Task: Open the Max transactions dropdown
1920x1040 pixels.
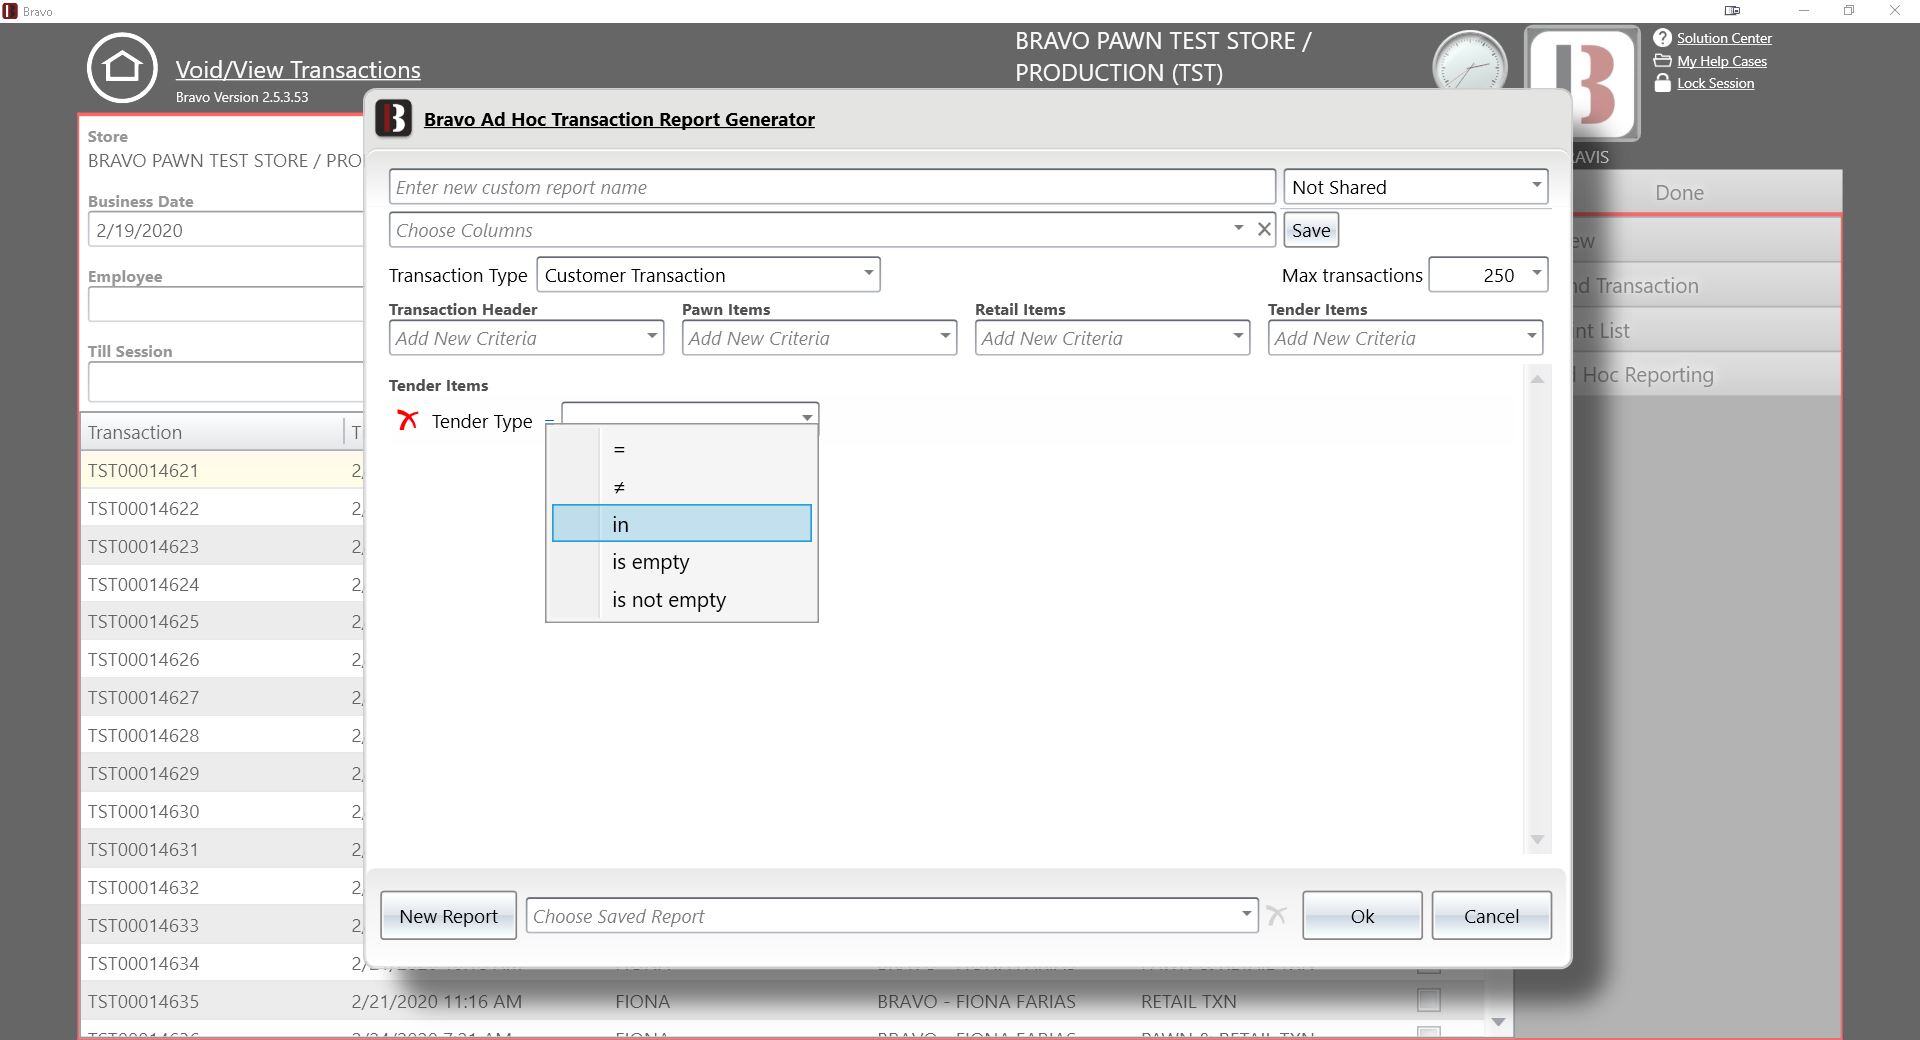Action: (x=1488, y=274)
